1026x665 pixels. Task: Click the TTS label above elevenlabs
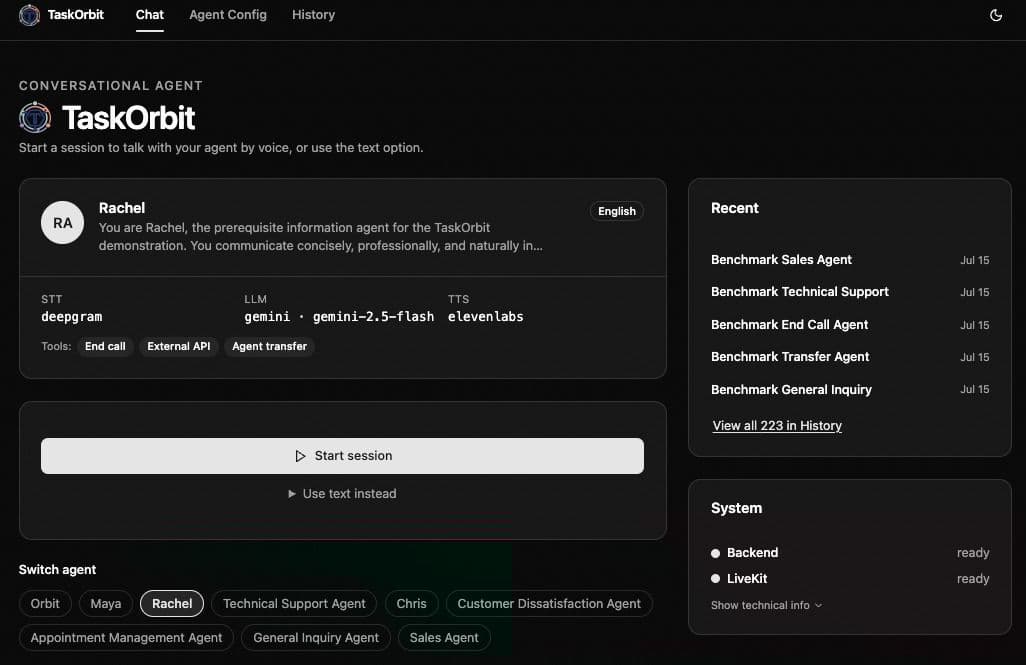458,299
